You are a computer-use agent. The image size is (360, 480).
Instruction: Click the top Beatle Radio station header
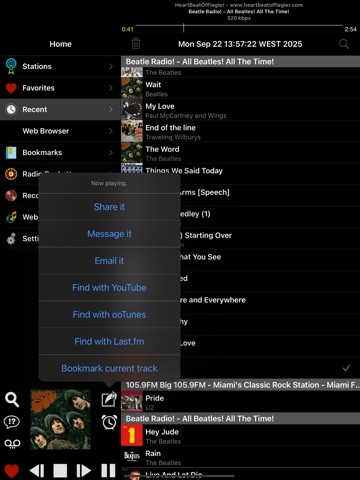pos(240,61)
